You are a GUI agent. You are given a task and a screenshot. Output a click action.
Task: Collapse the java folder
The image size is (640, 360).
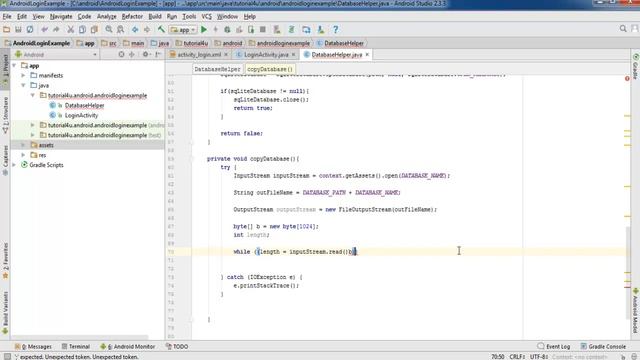pos(23,85)
